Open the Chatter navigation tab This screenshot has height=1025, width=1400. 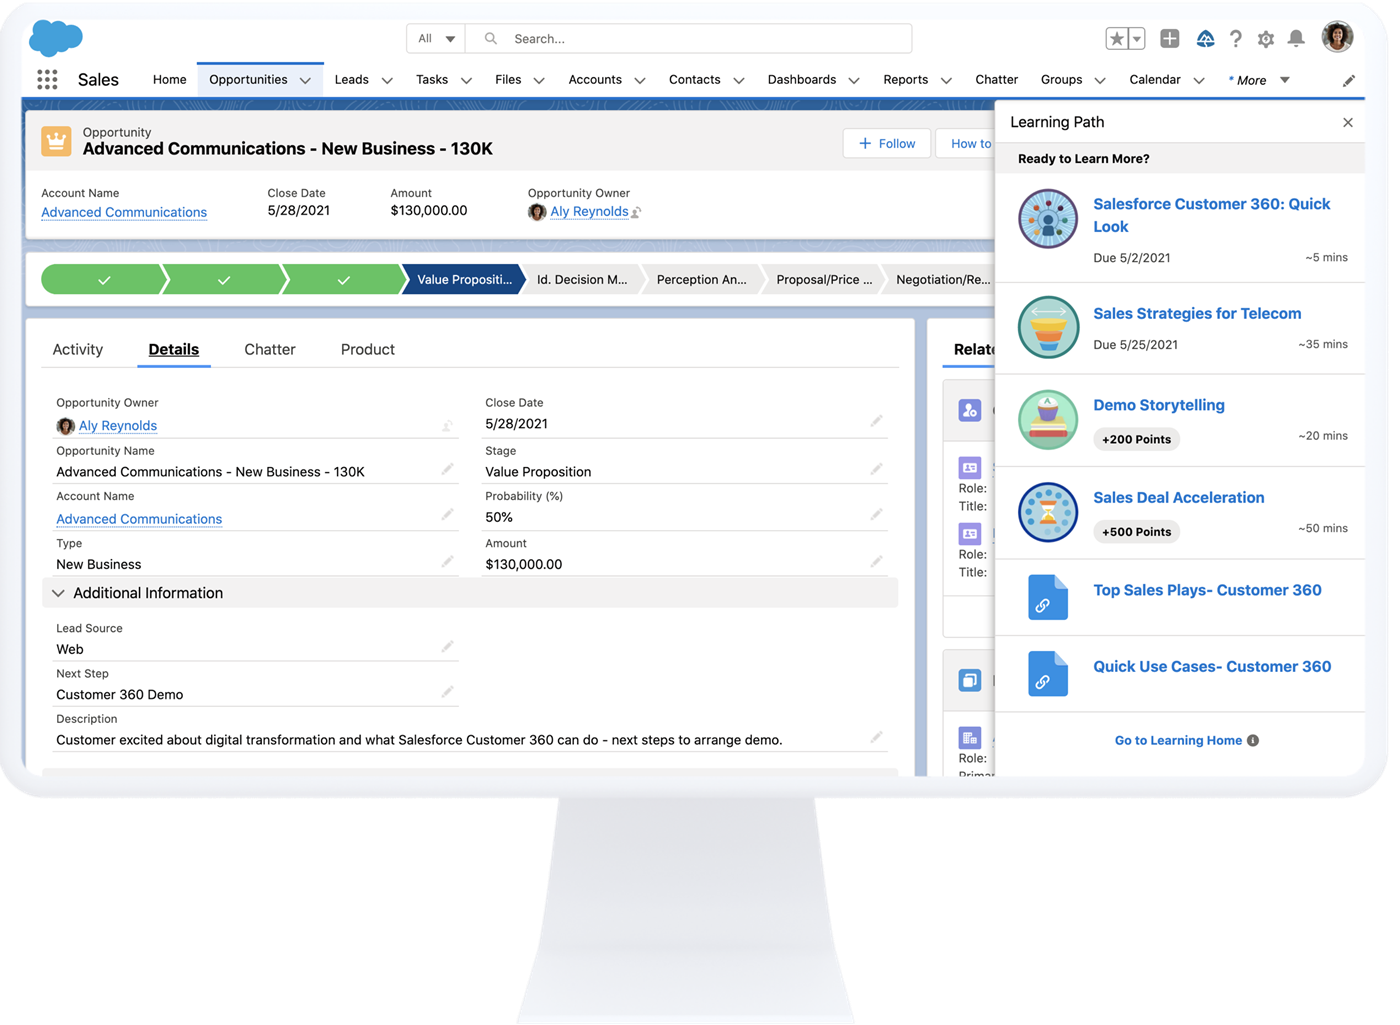tap(997, 80)
